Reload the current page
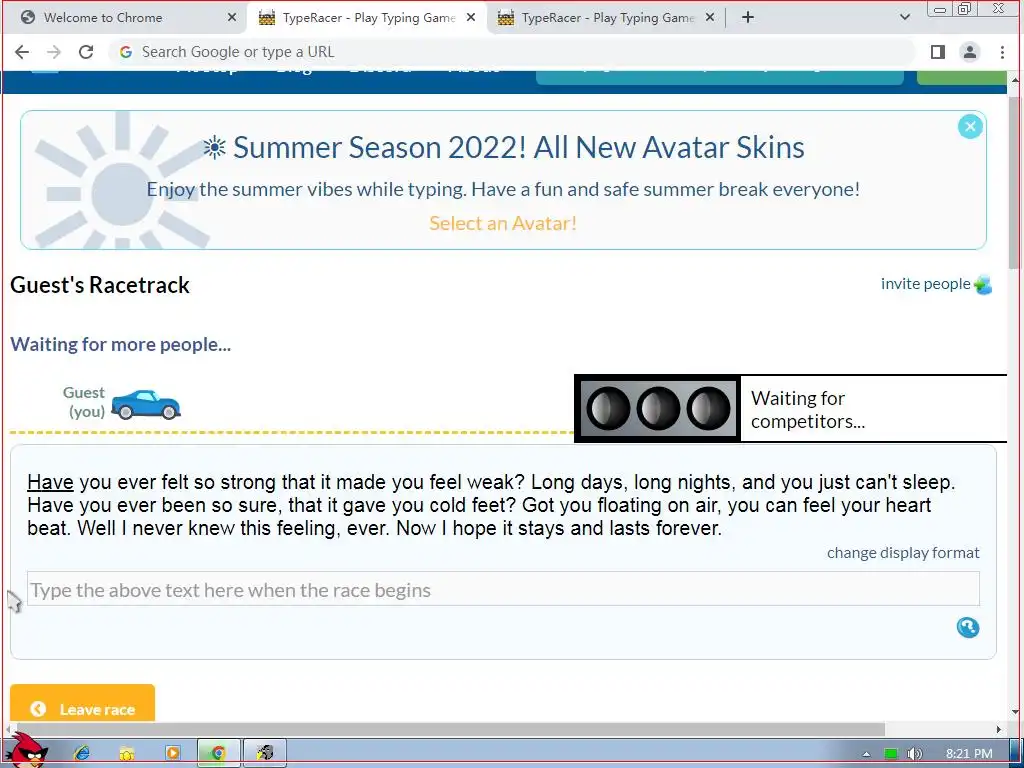 pyautogui.click(x=86, y=52)
